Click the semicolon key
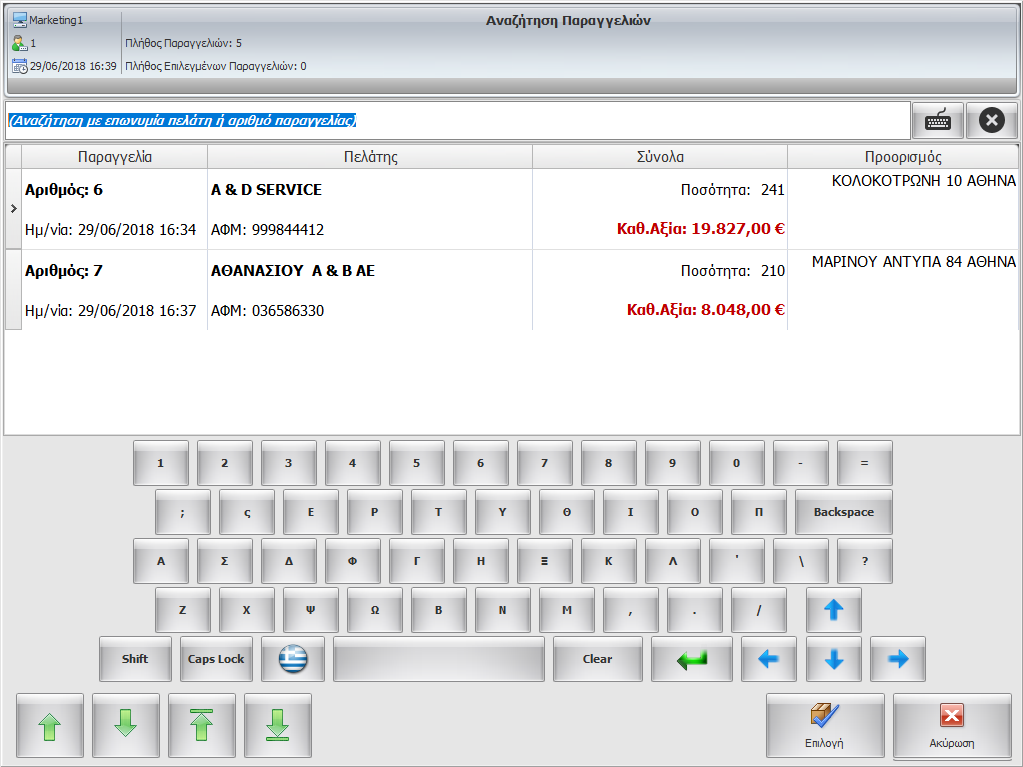The height and width of the screenshot is (767, 1023). (x=183, y=512)
